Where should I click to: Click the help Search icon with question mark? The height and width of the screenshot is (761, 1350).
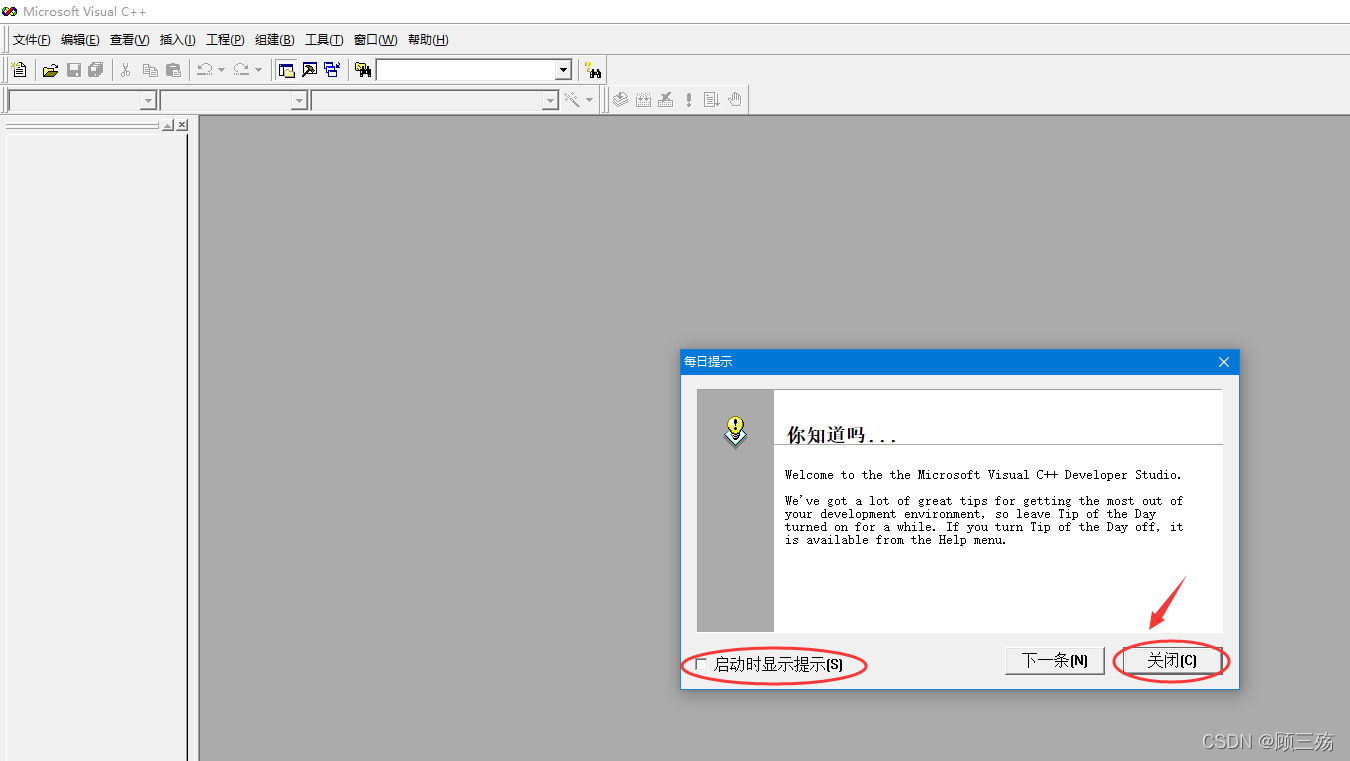pyautogui.click(x=593, y=70)
